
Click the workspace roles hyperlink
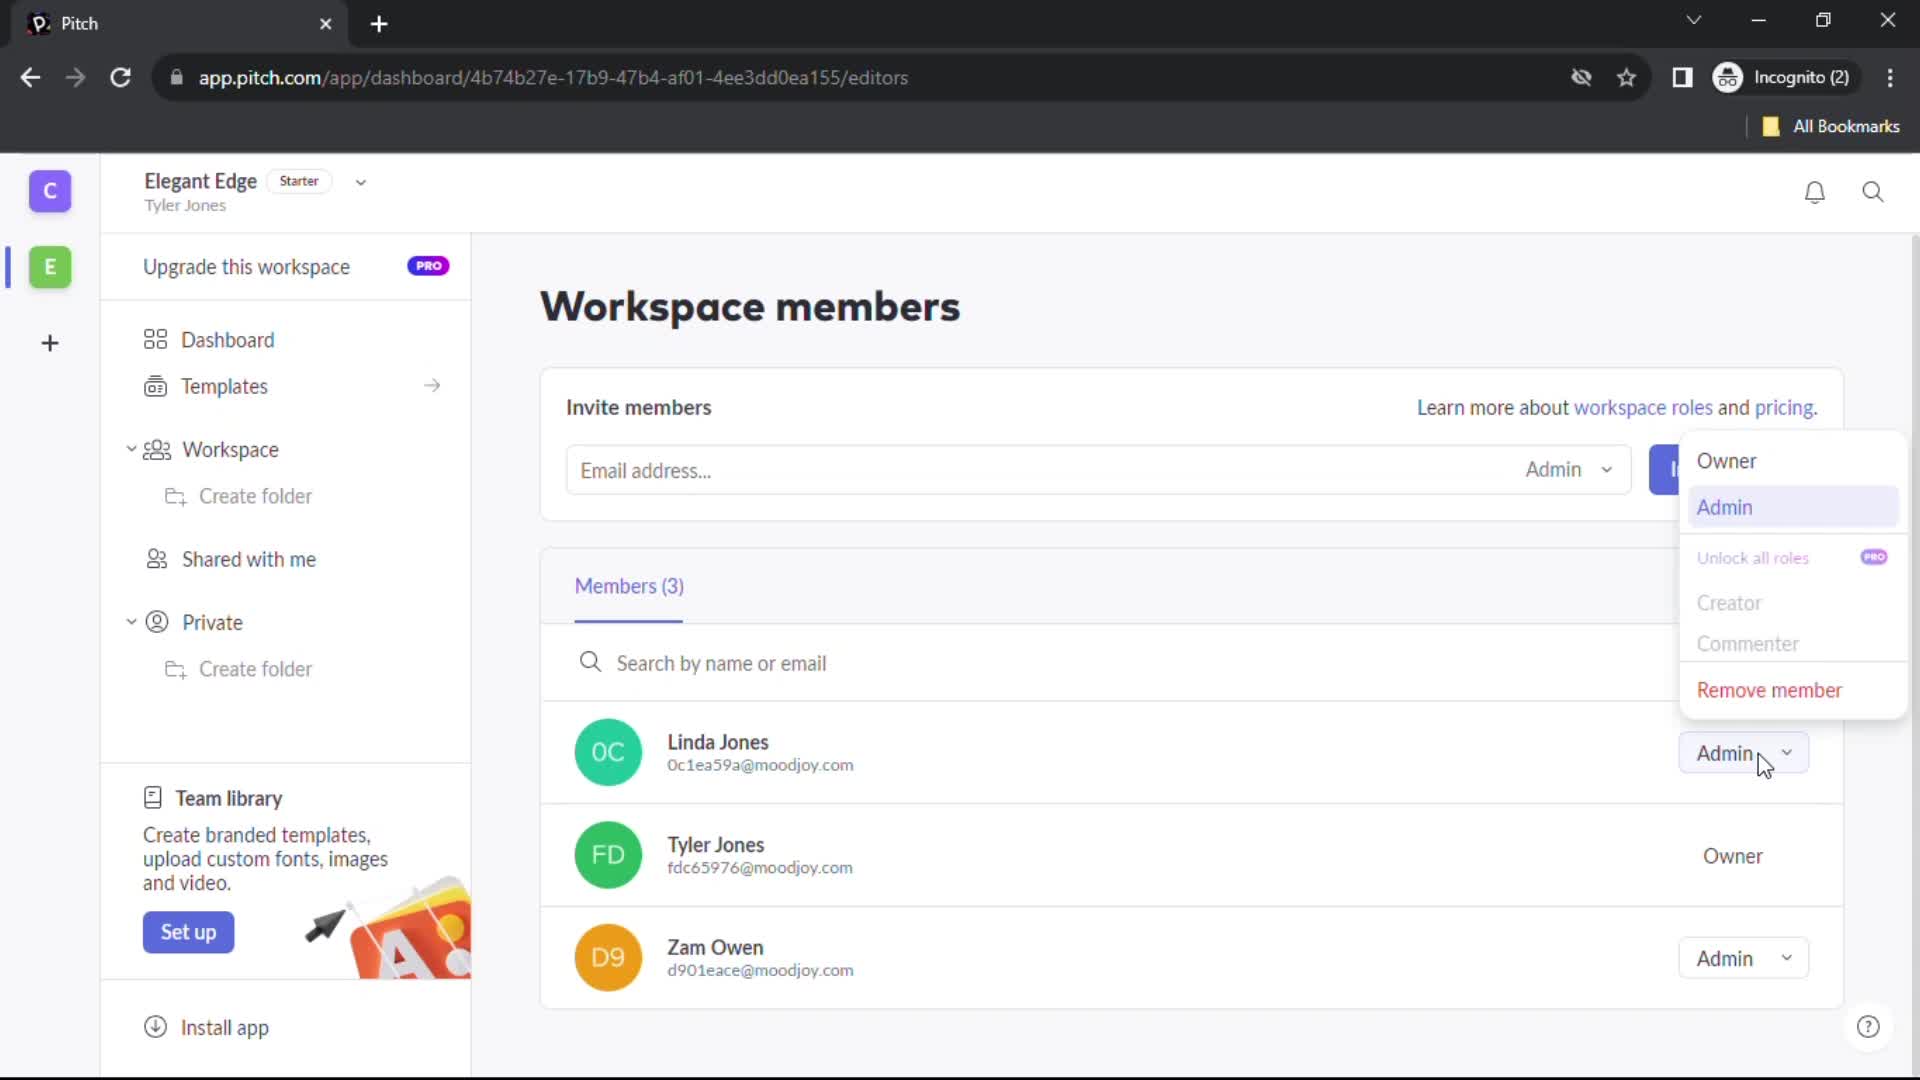(x=1643, y=407)
